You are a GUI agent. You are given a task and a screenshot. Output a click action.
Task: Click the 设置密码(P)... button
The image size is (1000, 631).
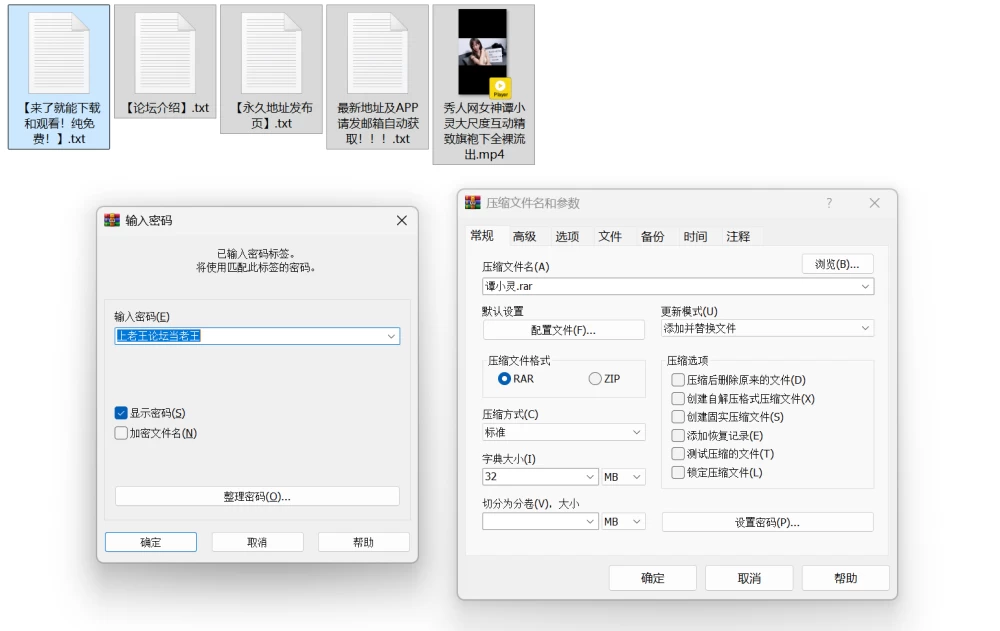pos(767,523)
